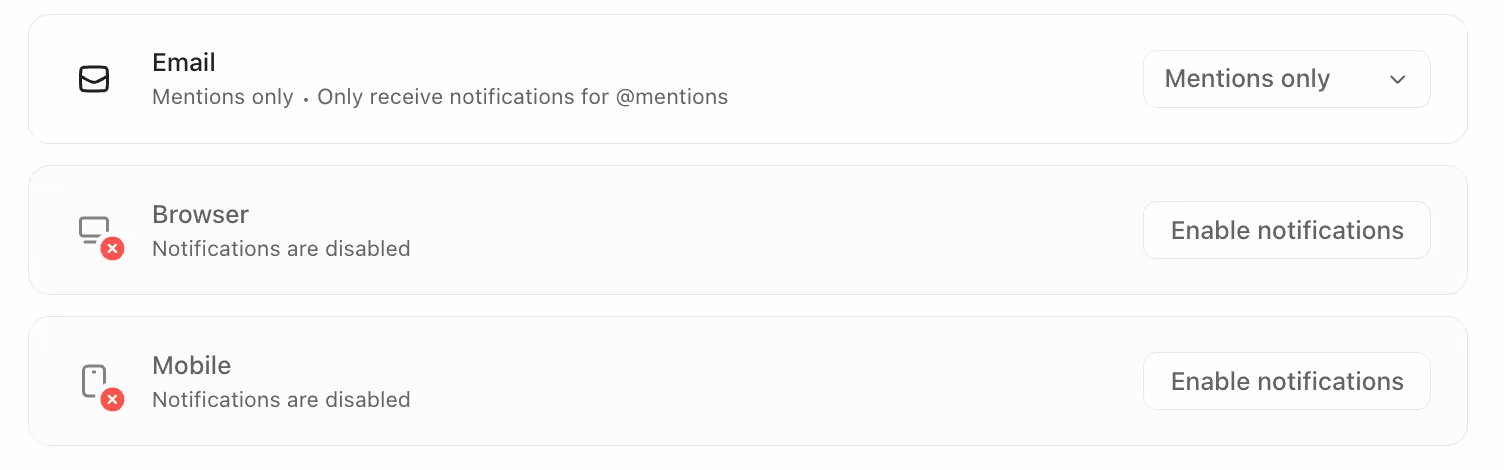Click the red X badge on Mobile icon
The height and width of the screenshot is (470, 1504).
[113, 400]
